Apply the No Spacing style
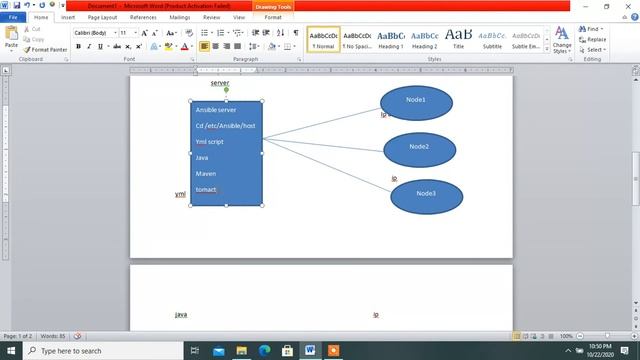The width and height of the screenshot is (640, 360). coord(357,40)
